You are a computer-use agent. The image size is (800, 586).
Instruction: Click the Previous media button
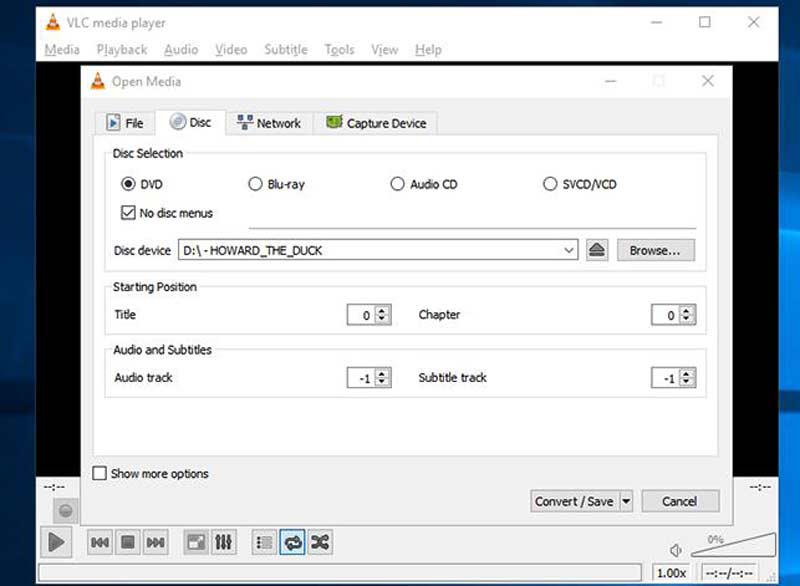[x=100, y=542]
